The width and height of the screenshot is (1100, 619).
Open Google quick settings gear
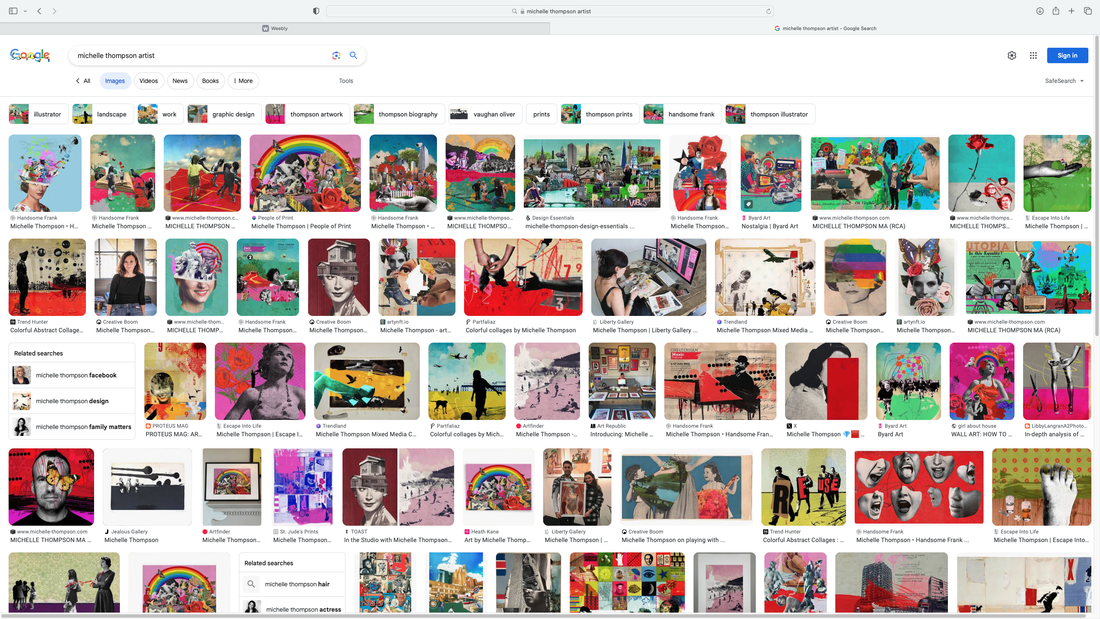click(x=1012, y=55)
